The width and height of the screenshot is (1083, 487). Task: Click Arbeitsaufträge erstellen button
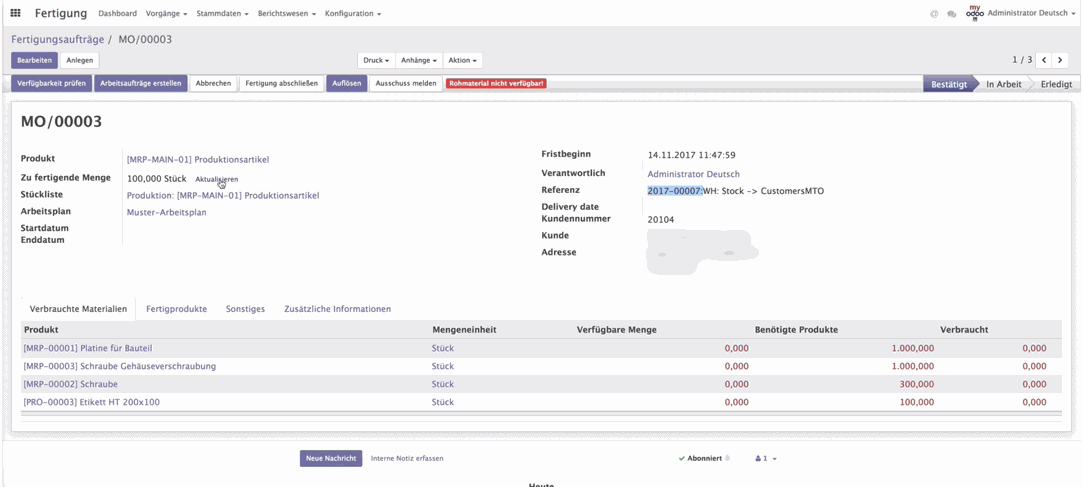tap(140, 84)
